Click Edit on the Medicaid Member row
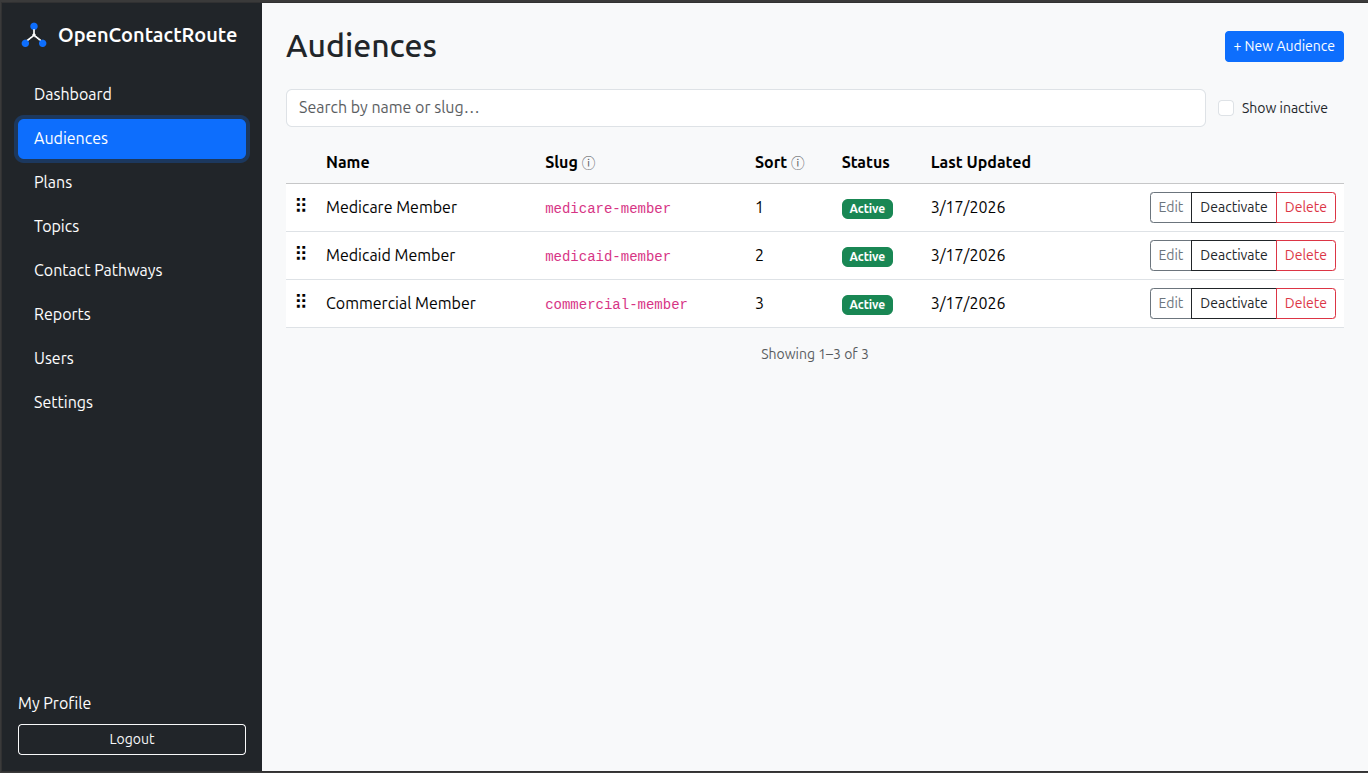The height and width of the screenshot is (773, 1368). (1170, 255)
